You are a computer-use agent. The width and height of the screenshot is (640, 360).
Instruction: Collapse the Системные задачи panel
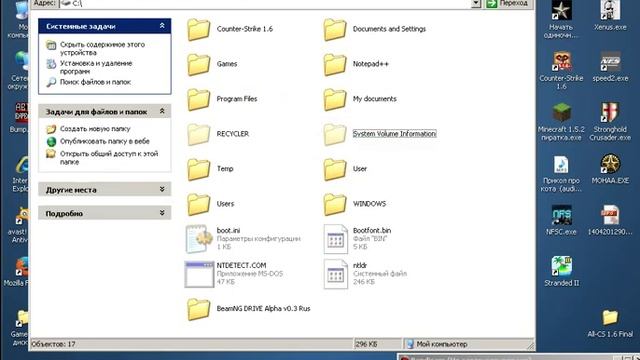point(162,26)
